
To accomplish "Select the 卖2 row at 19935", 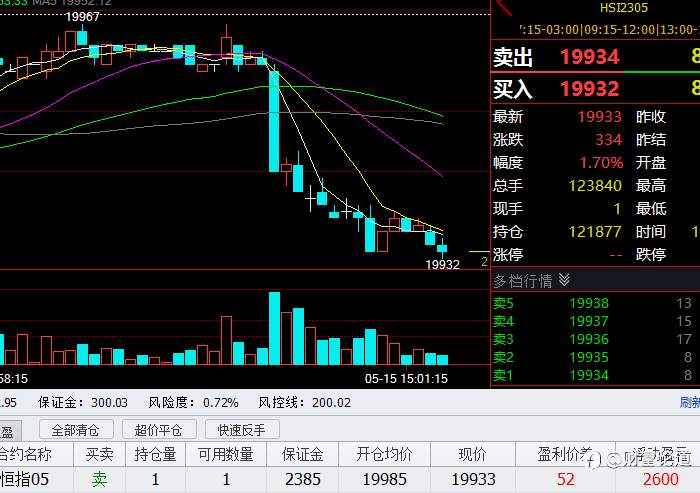I will 595,357.
